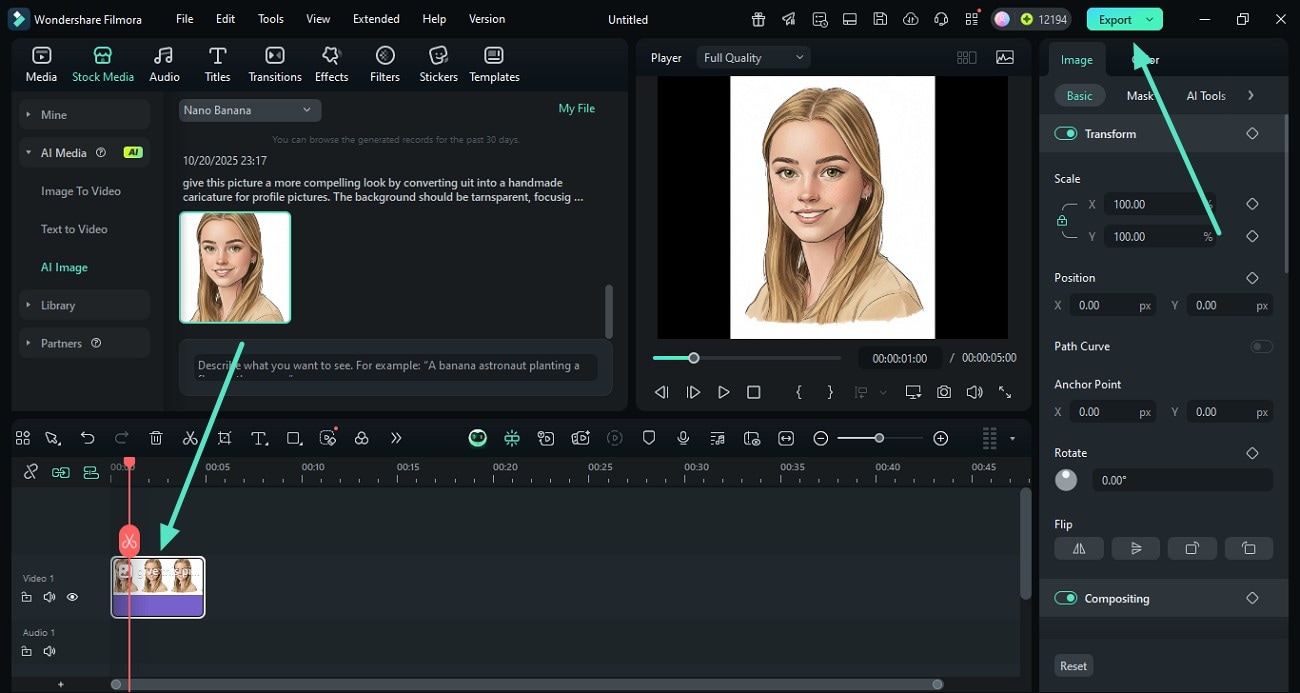Turn off the Compositing toggle

pos(1064,598)
